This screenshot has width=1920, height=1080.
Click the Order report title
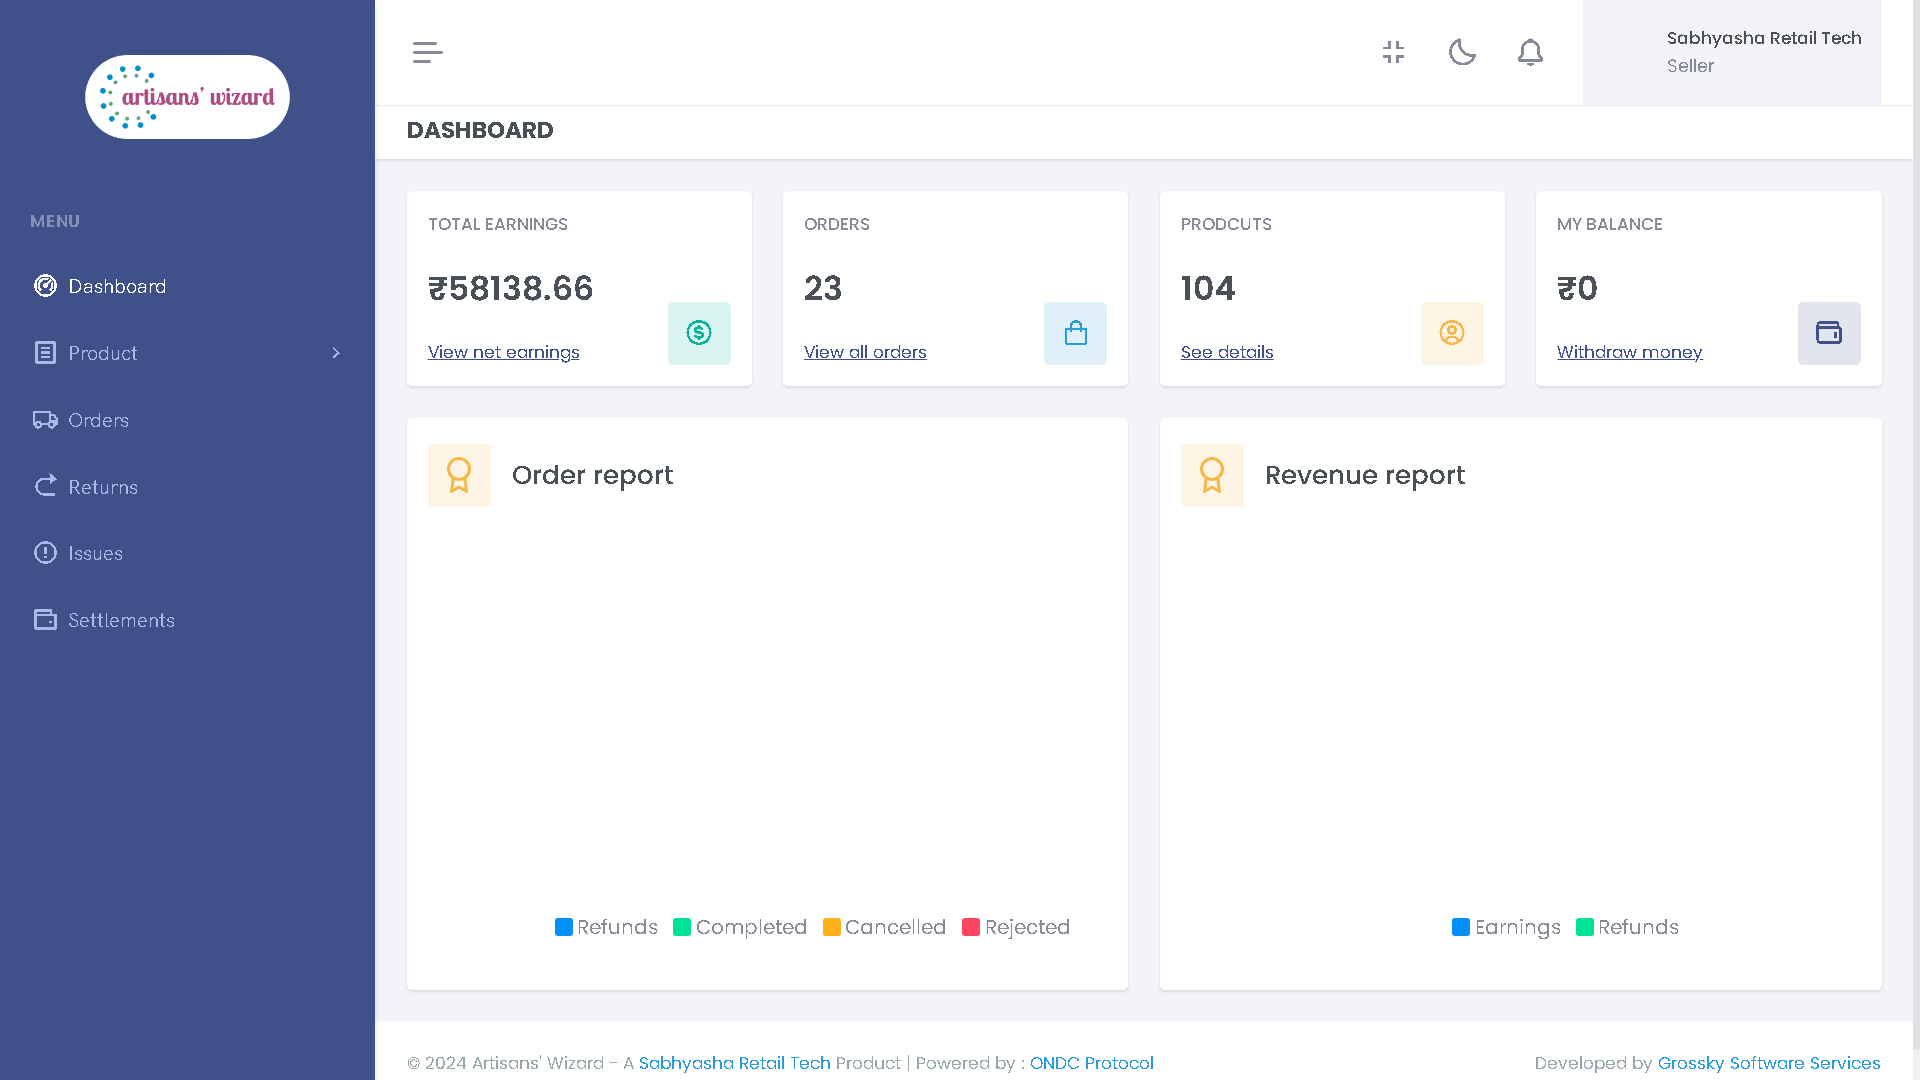(x=592, y=475)
